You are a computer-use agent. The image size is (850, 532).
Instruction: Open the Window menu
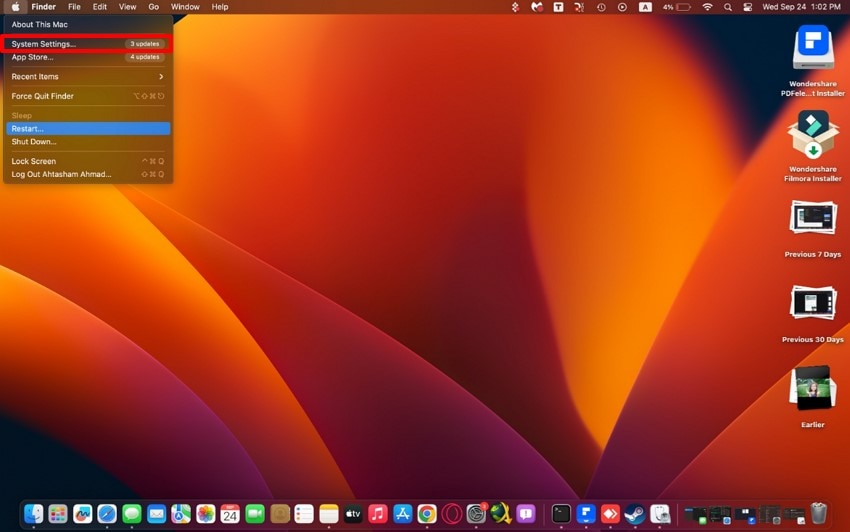[x=185, y=7]
